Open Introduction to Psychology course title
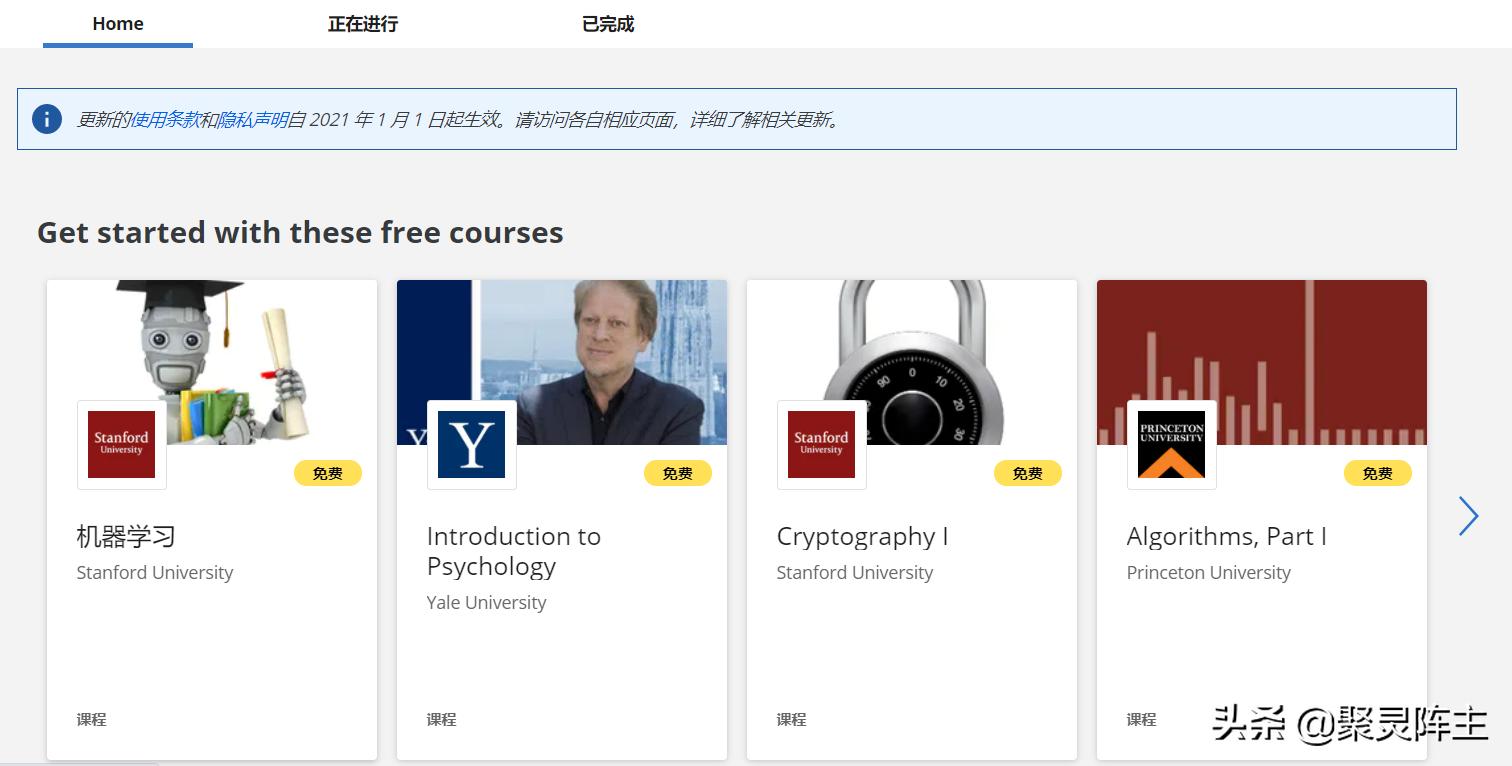 click(x=513, y=551)
